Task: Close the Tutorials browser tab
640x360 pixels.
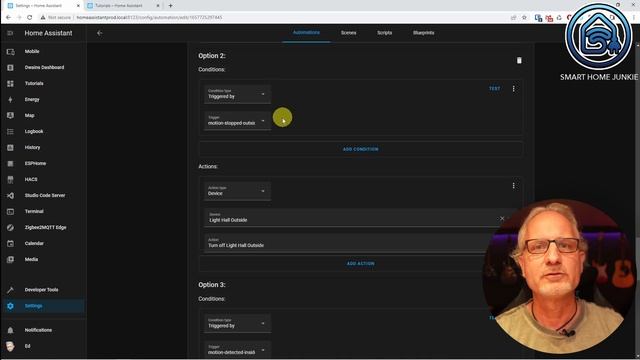Action: click(x=158, y=6)
